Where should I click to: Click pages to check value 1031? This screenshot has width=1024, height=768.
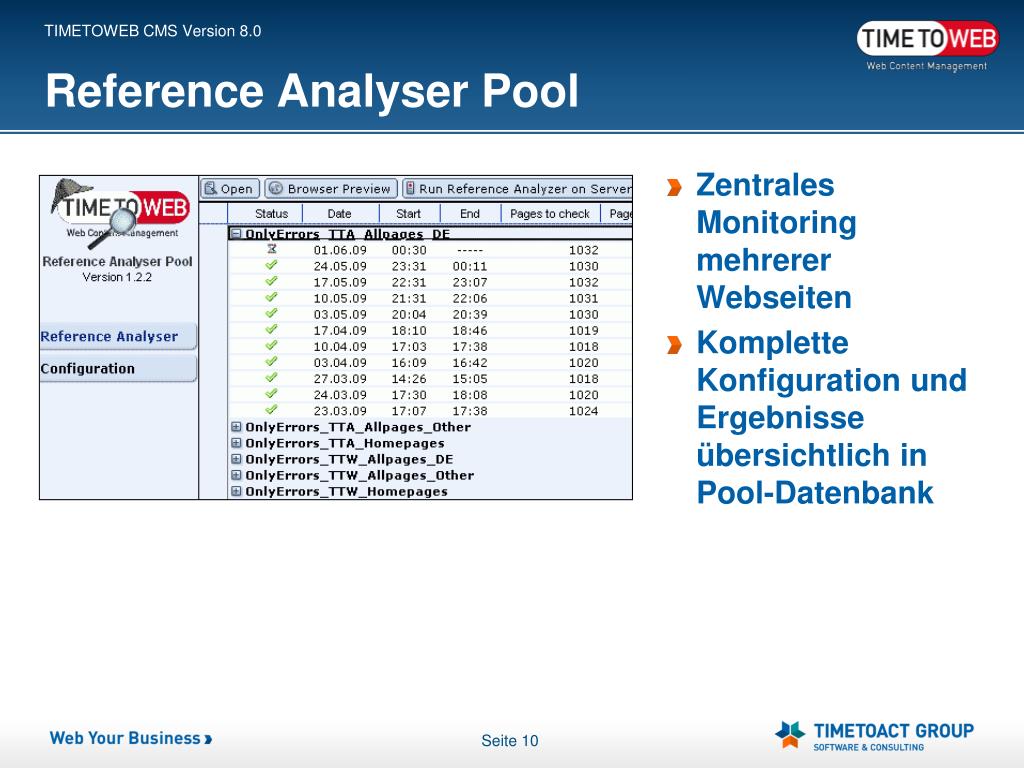[x=583, y=298]
